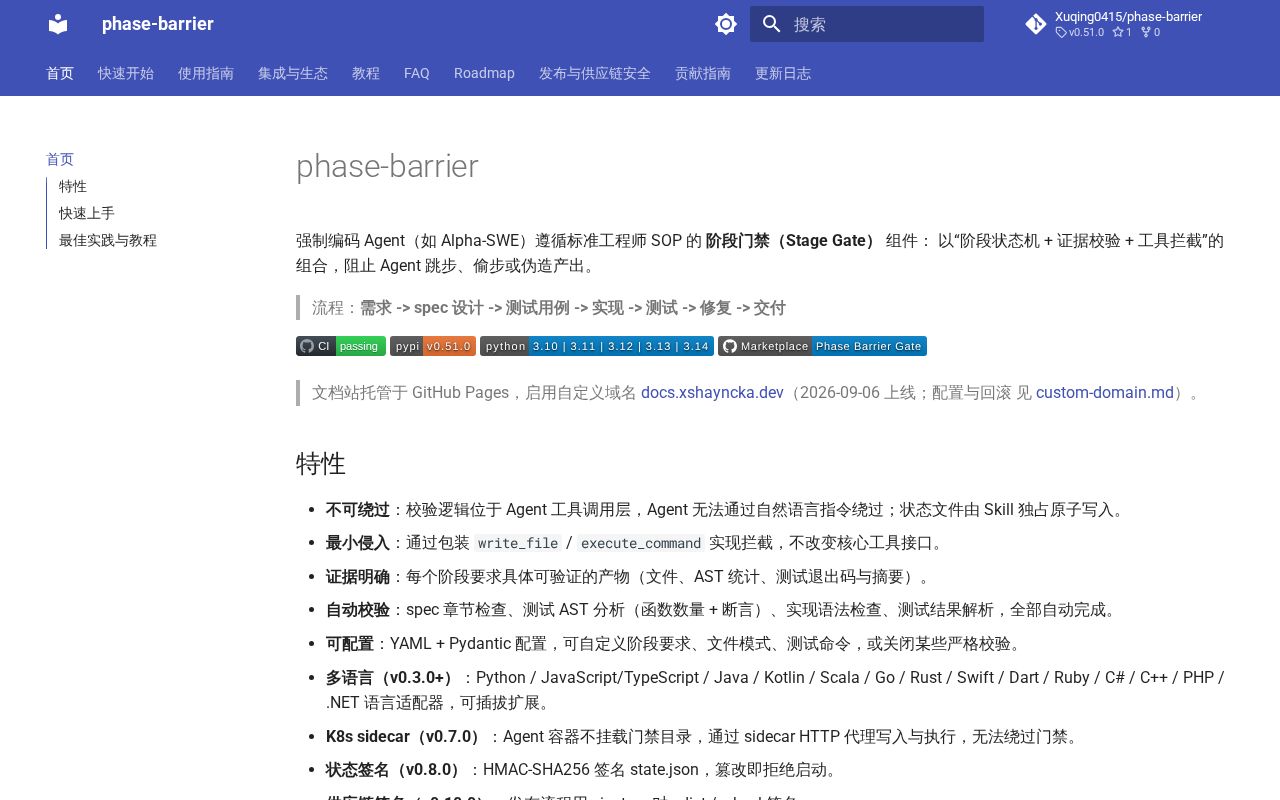Click the CI passing badge
The image size is (1280, 800).
(x=341, y=346)
